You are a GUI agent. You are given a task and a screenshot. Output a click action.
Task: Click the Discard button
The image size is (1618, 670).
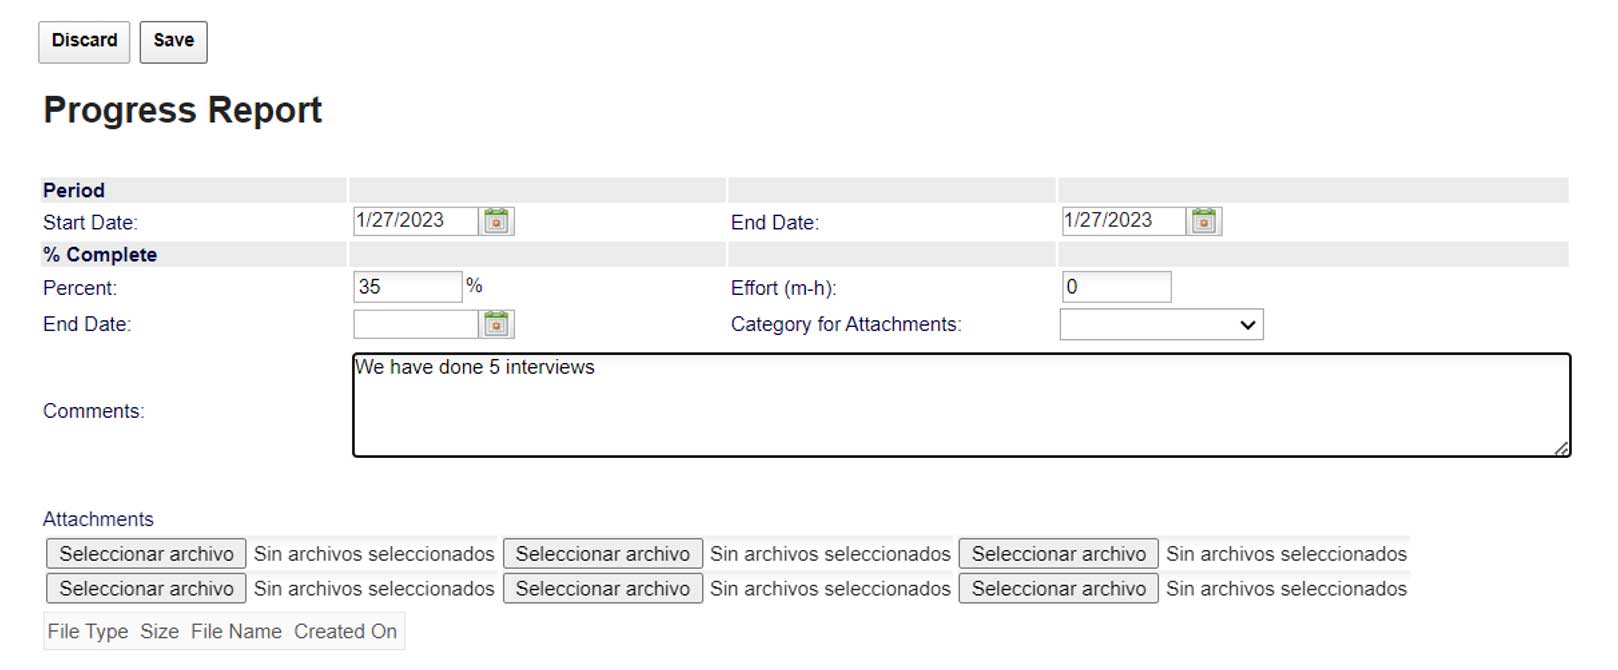click(84, 41)
